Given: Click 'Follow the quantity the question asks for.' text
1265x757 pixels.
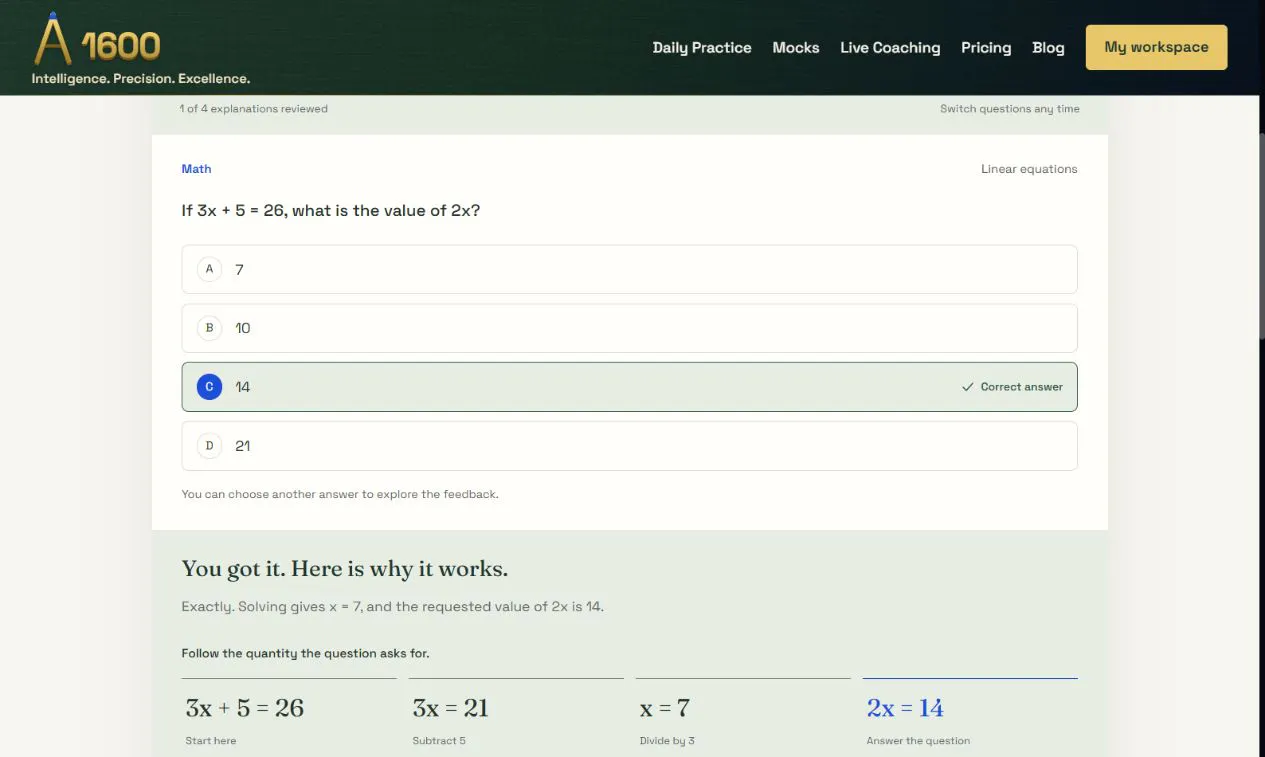Looking at the screenshot, I should point(305,653).
